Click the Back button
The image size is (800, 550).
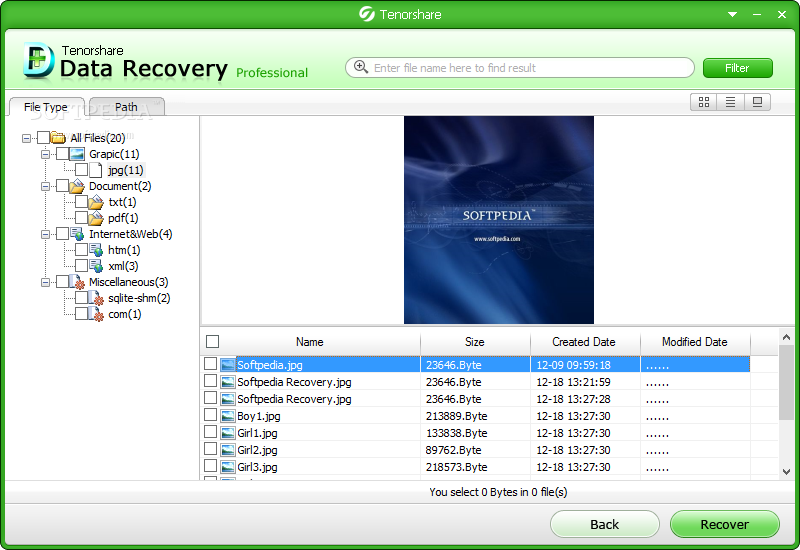605,524
